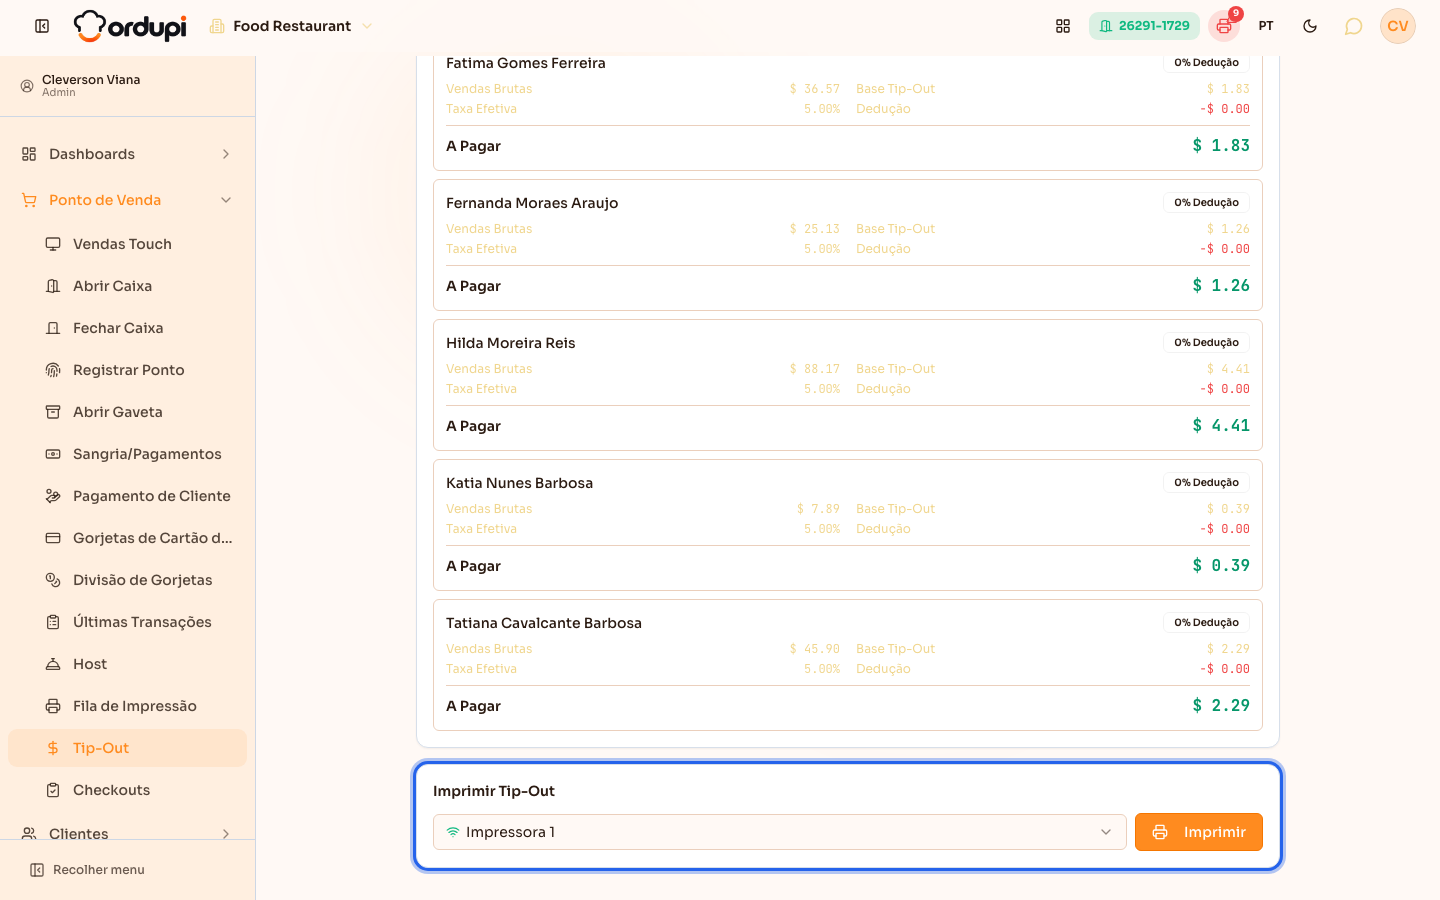This screenshot has height=900, width=1440.
Task: Click Tatiana Cavalcante Barbosa's 0% Dedução badge
Action: [x=1206, y=622]
